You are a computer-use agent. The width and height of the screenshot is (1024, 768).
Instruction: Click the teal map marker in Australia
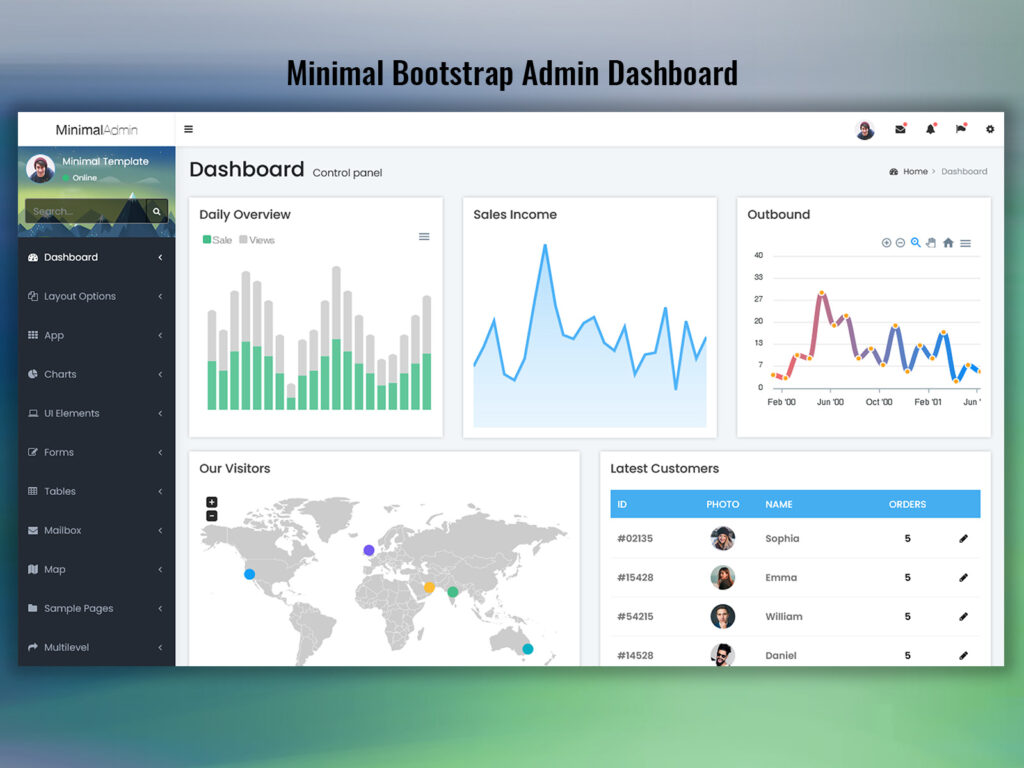point(528,648)
